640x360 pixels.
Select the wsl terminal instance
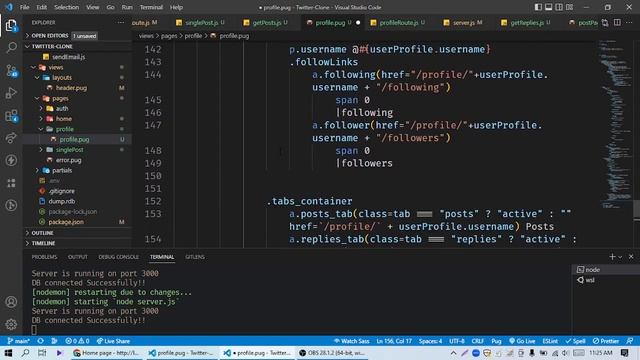[590, 280]
